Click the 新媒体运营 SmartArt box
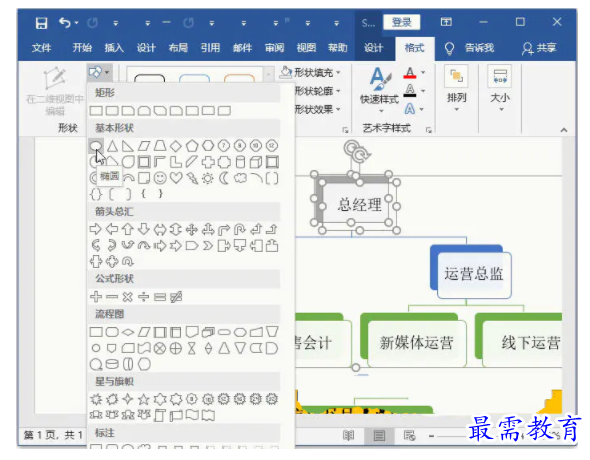The width and height of the screenshot is (590, 460). click(416, 343)
